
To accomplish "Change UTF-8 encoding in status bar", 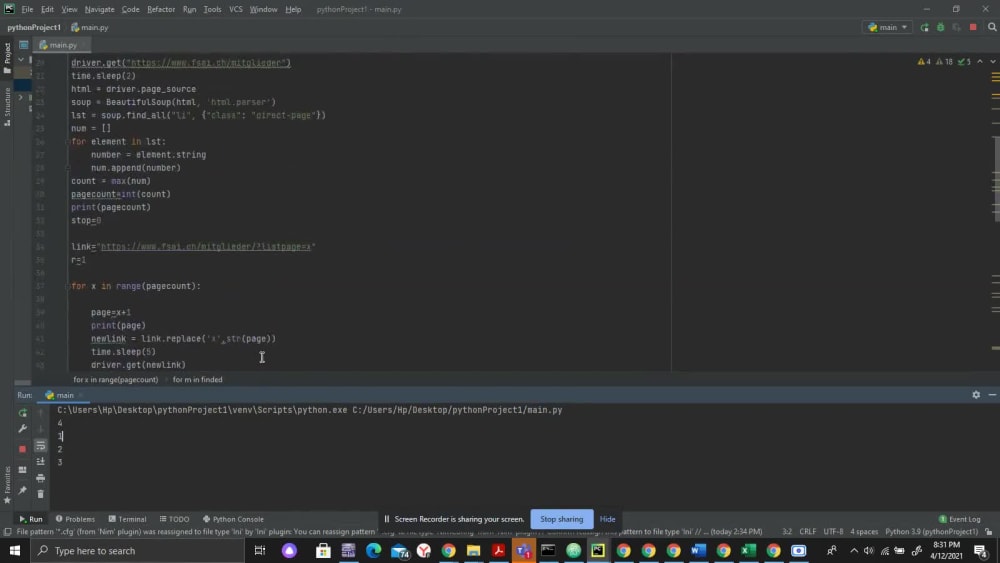I will point(833,532).
